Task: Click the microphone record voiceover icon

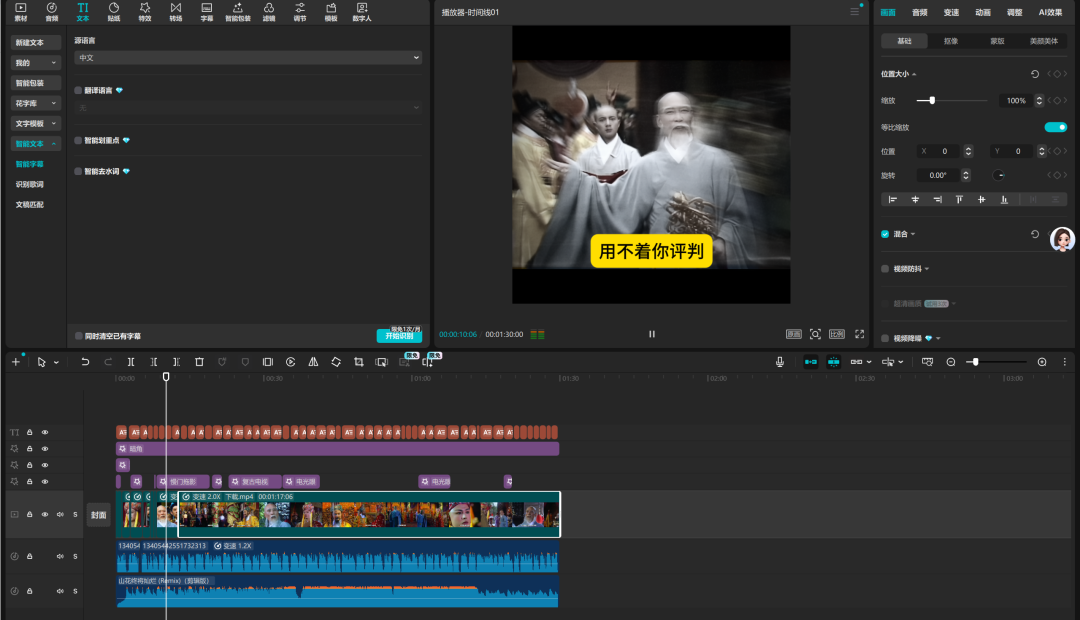Action: tap(780, 362)
